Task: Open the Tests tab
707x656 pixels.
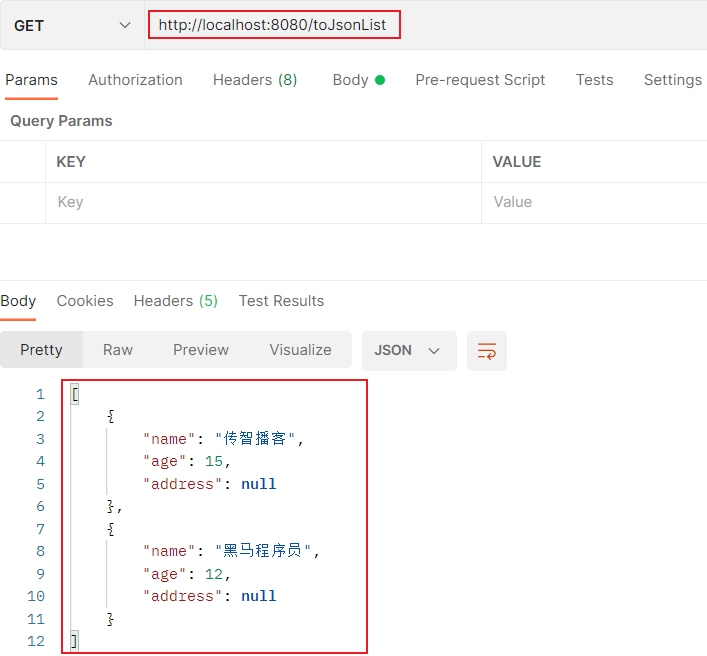Action: pos(595,80)
